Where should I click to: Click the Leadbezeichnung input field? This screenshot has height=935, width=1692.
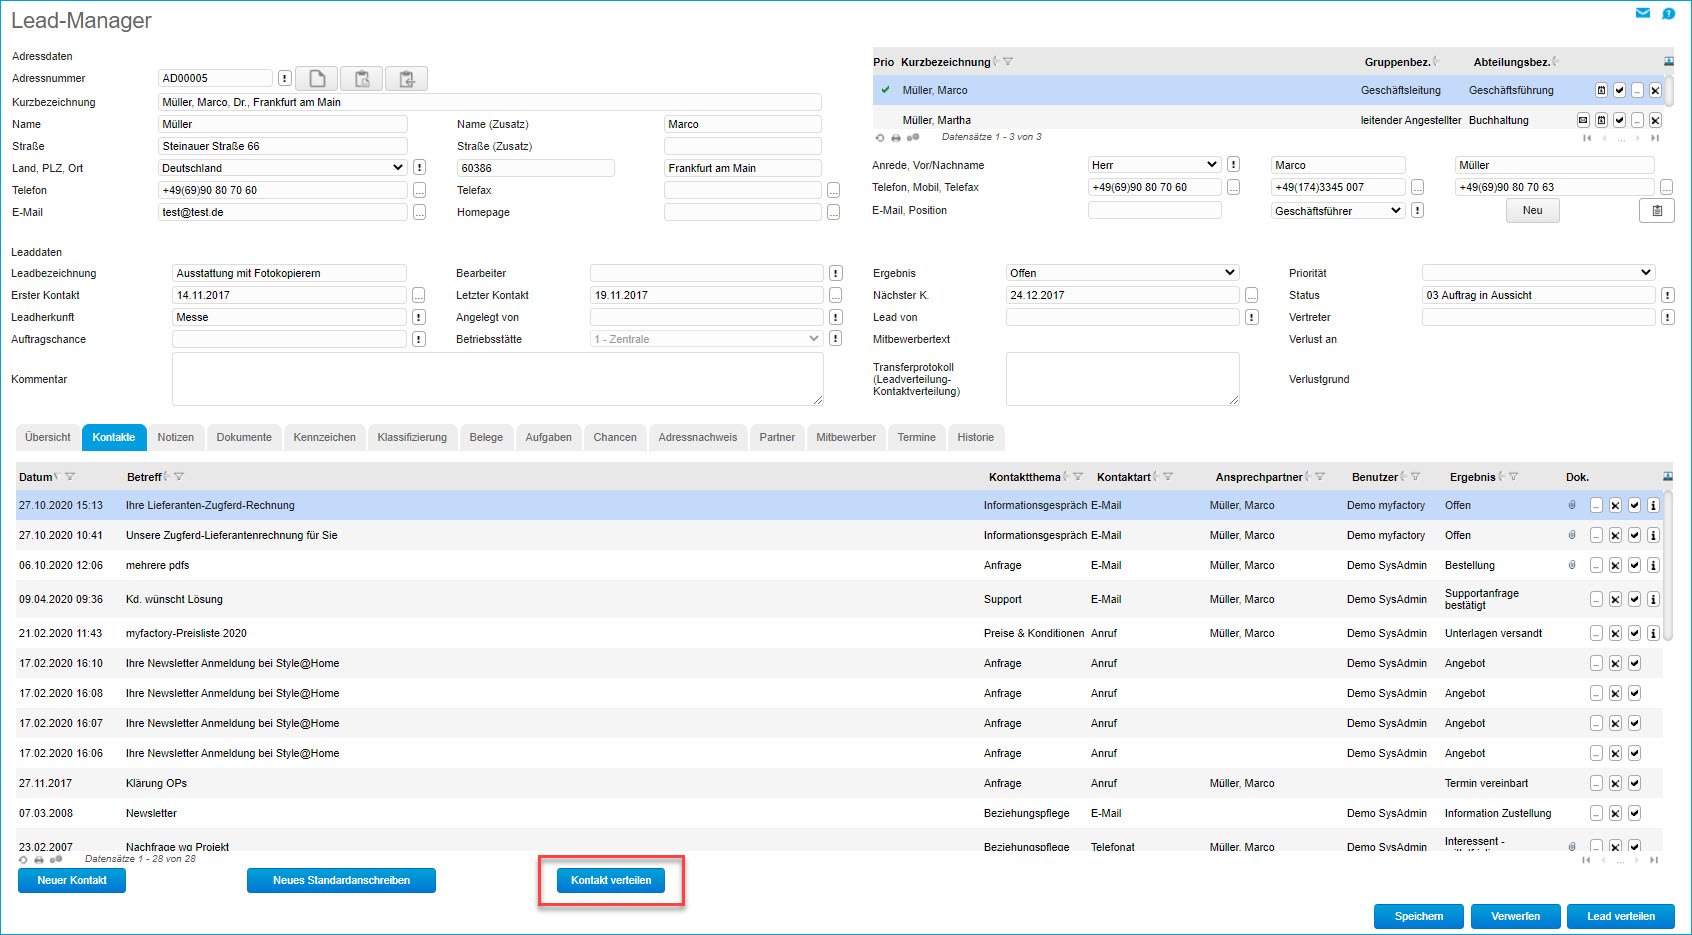click(289, 273)
